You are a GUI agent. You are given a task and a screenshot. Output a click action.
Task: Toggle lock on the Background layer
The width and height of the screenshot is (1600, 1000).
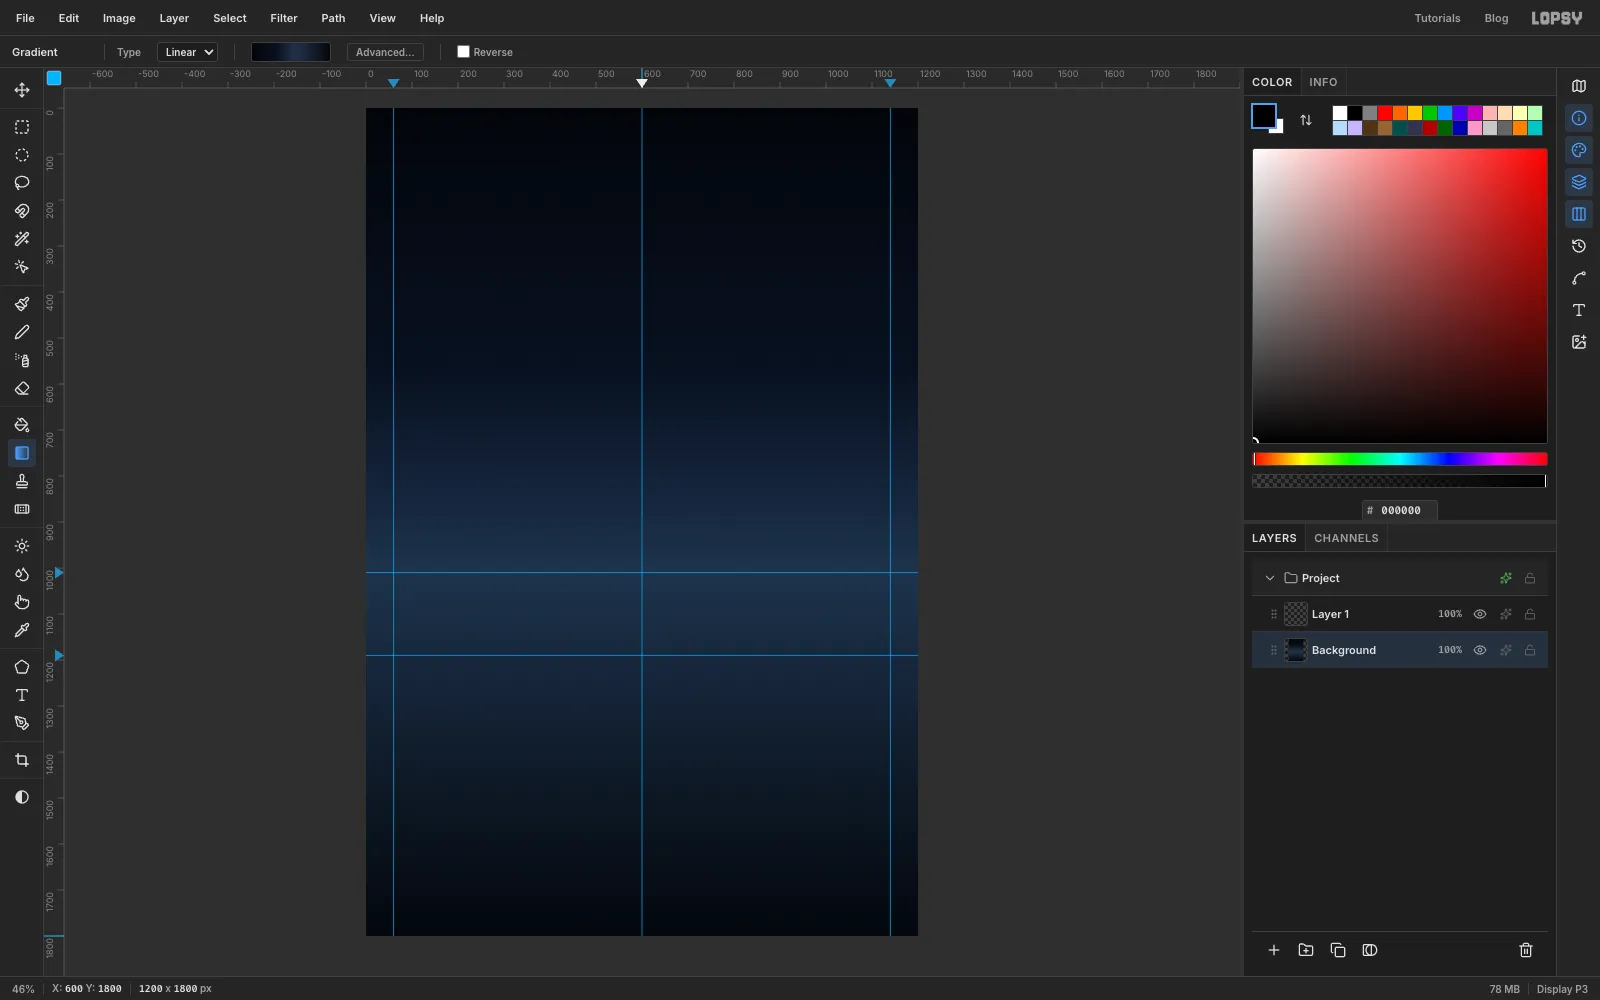pyautogui.click(x=1530, y=650)
